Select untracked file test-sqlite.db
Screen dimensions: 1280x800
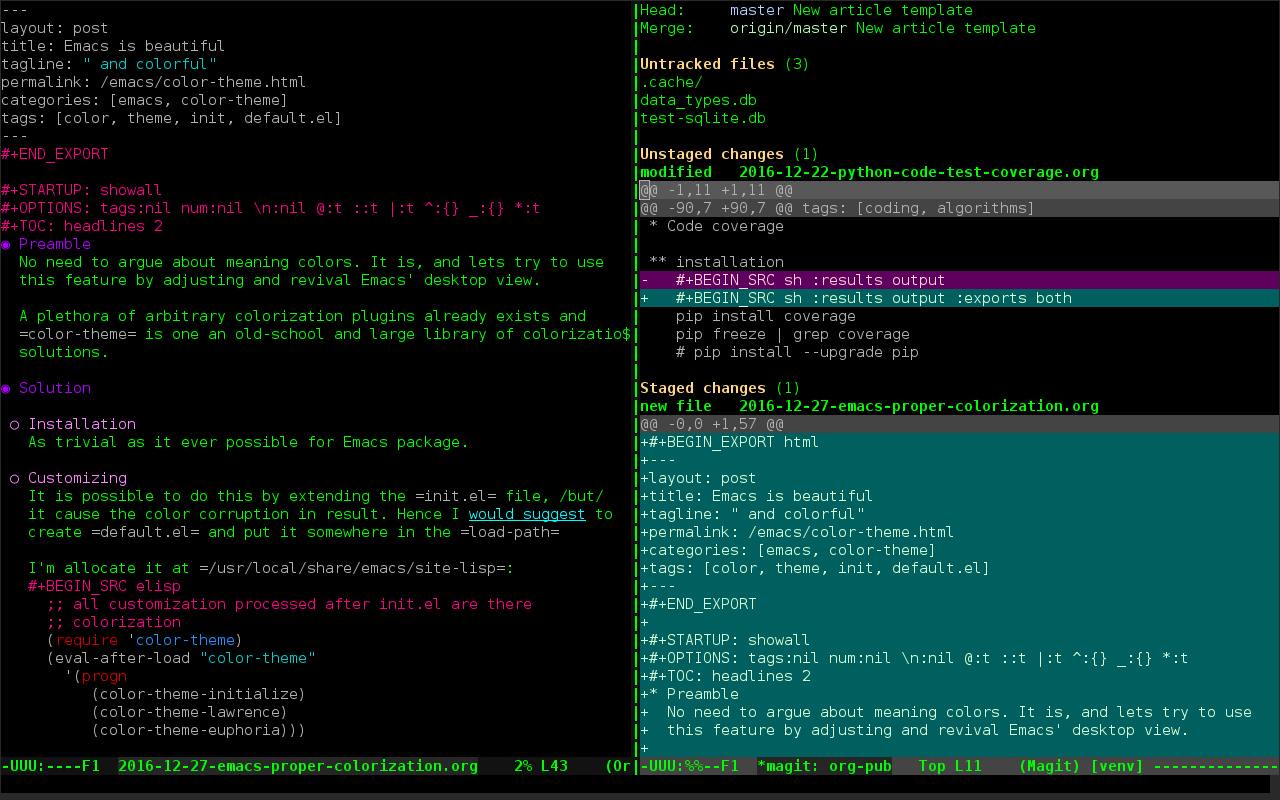point(703,118)
